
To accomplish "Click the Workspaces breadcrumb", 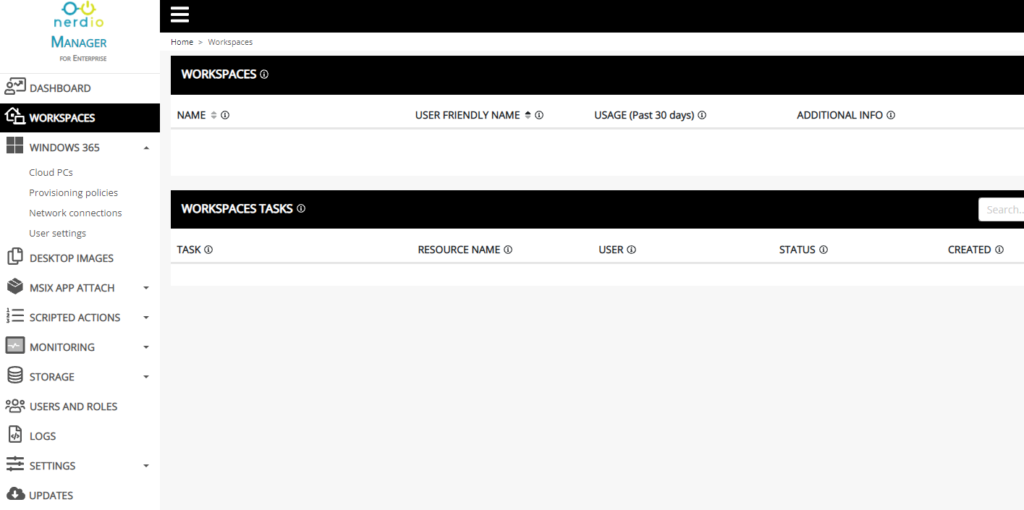I will (230, 42).
